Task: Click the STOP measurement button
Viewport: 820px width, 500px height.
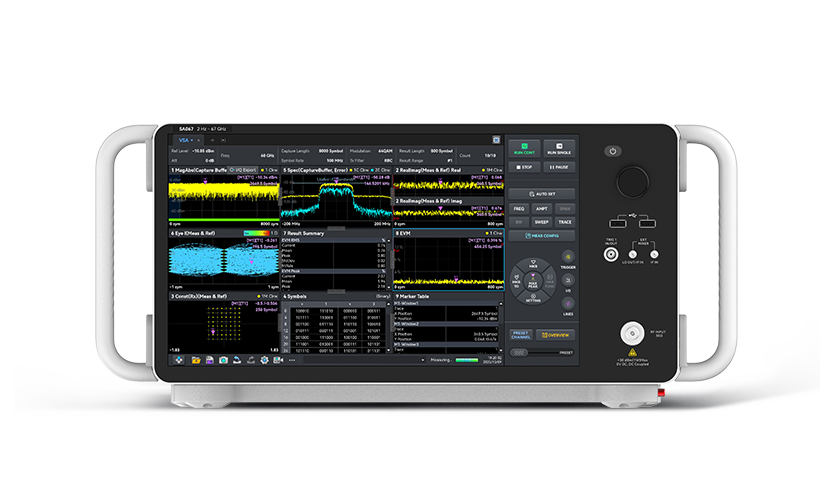Action: (524, 167)
